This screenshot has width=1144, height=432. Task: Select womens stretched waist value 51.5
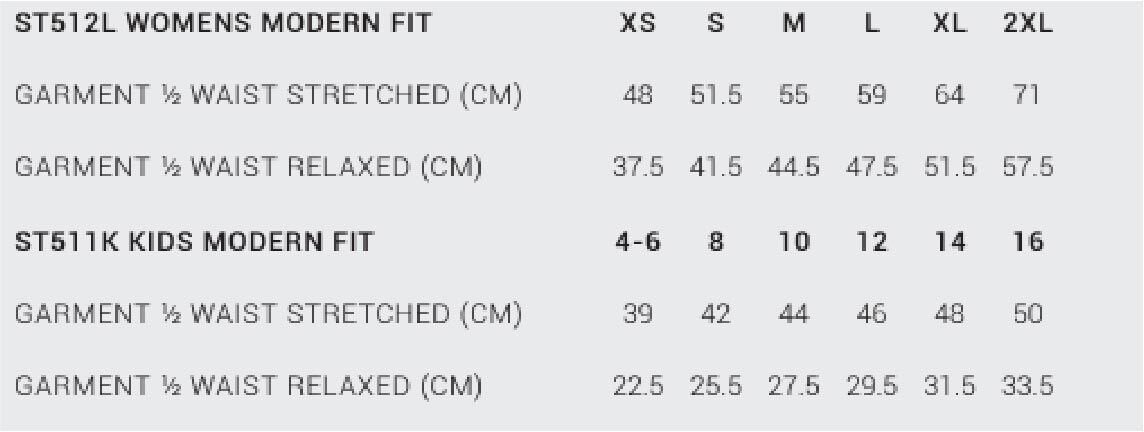pyautogui.click(x=716, y=96)
